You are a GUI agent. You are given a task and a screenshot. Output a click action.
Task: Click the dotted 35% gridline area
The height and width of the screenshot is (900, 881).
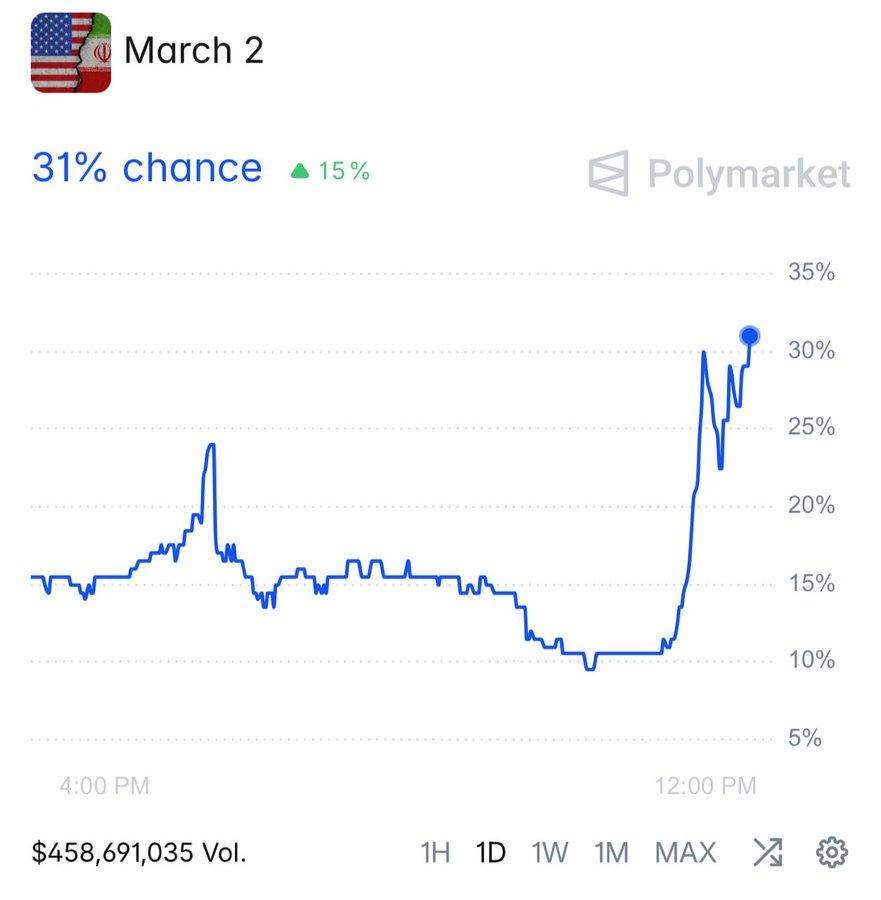tap(400, 271)
